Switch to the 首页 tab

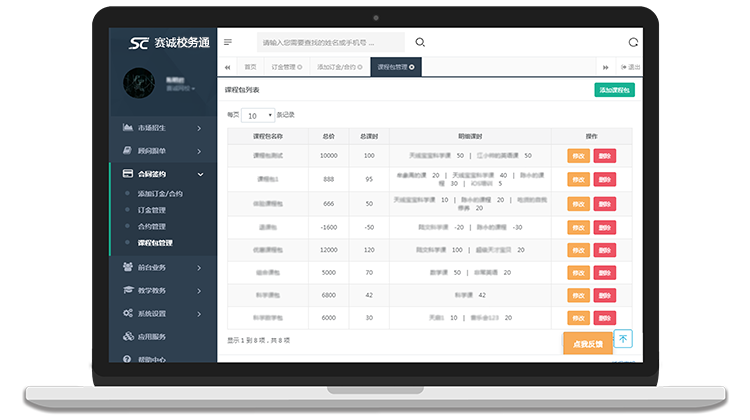(x=250, y=67)
